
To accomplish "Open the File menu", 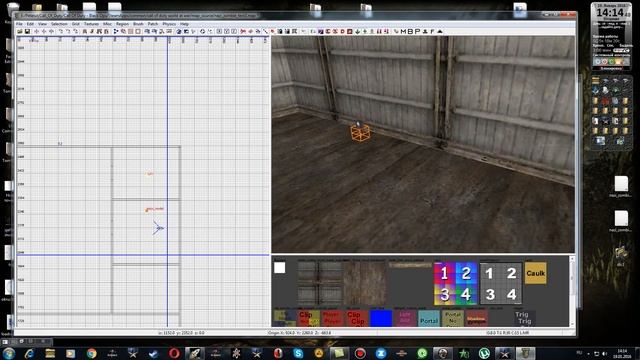I will [x=19, y=24].
